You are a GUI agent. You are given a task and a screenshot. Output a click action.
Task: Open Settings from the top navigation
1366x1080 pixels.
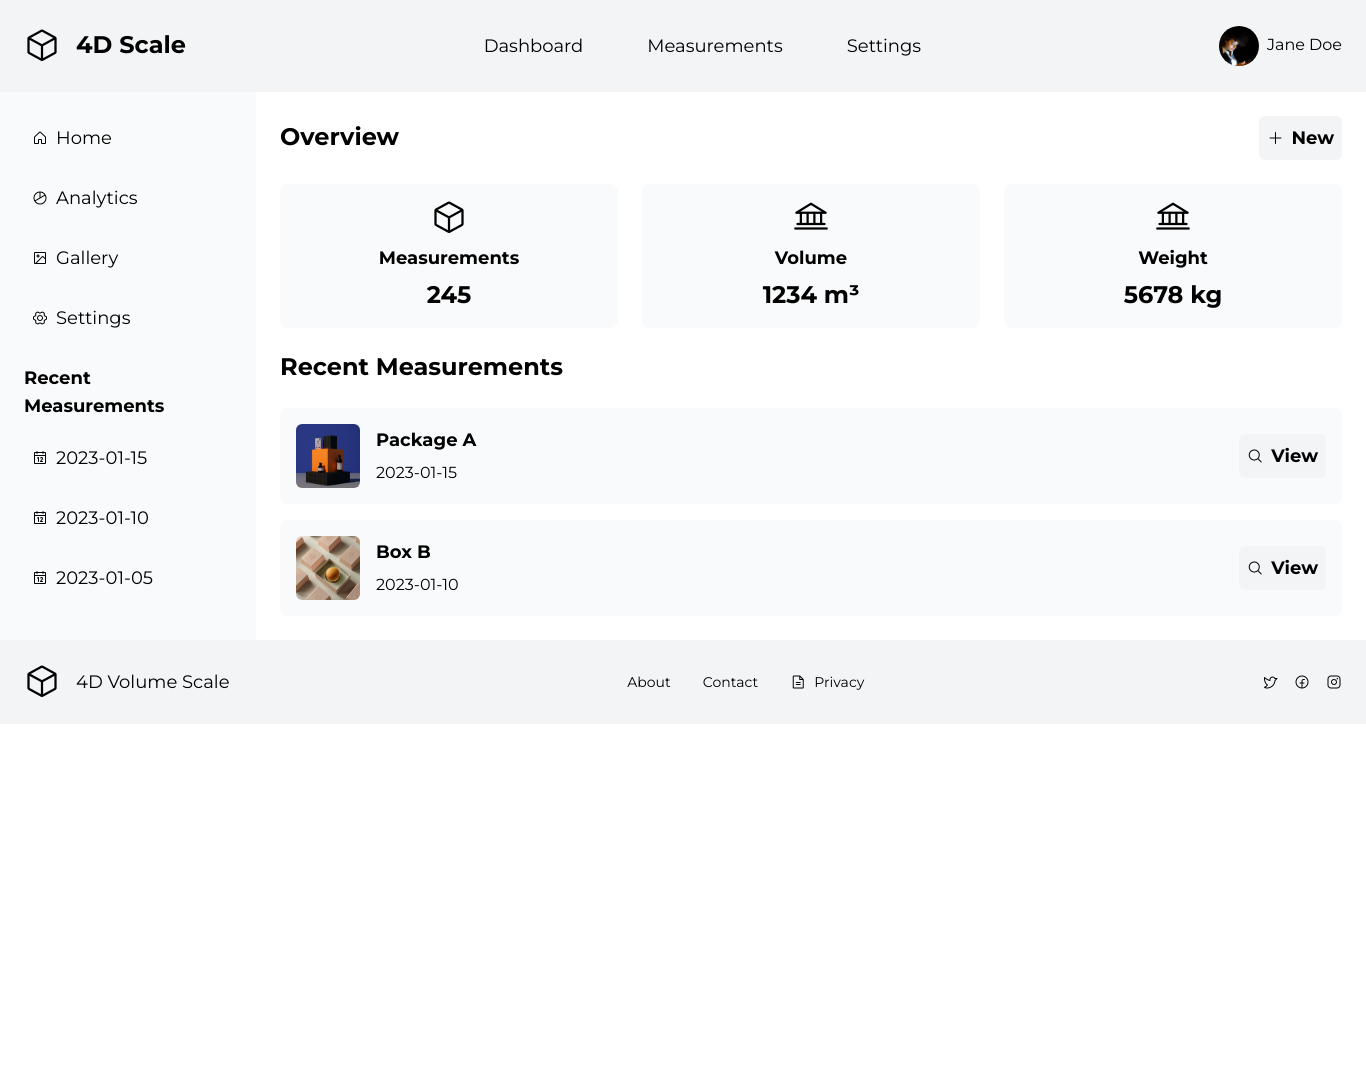pos(884,46)
